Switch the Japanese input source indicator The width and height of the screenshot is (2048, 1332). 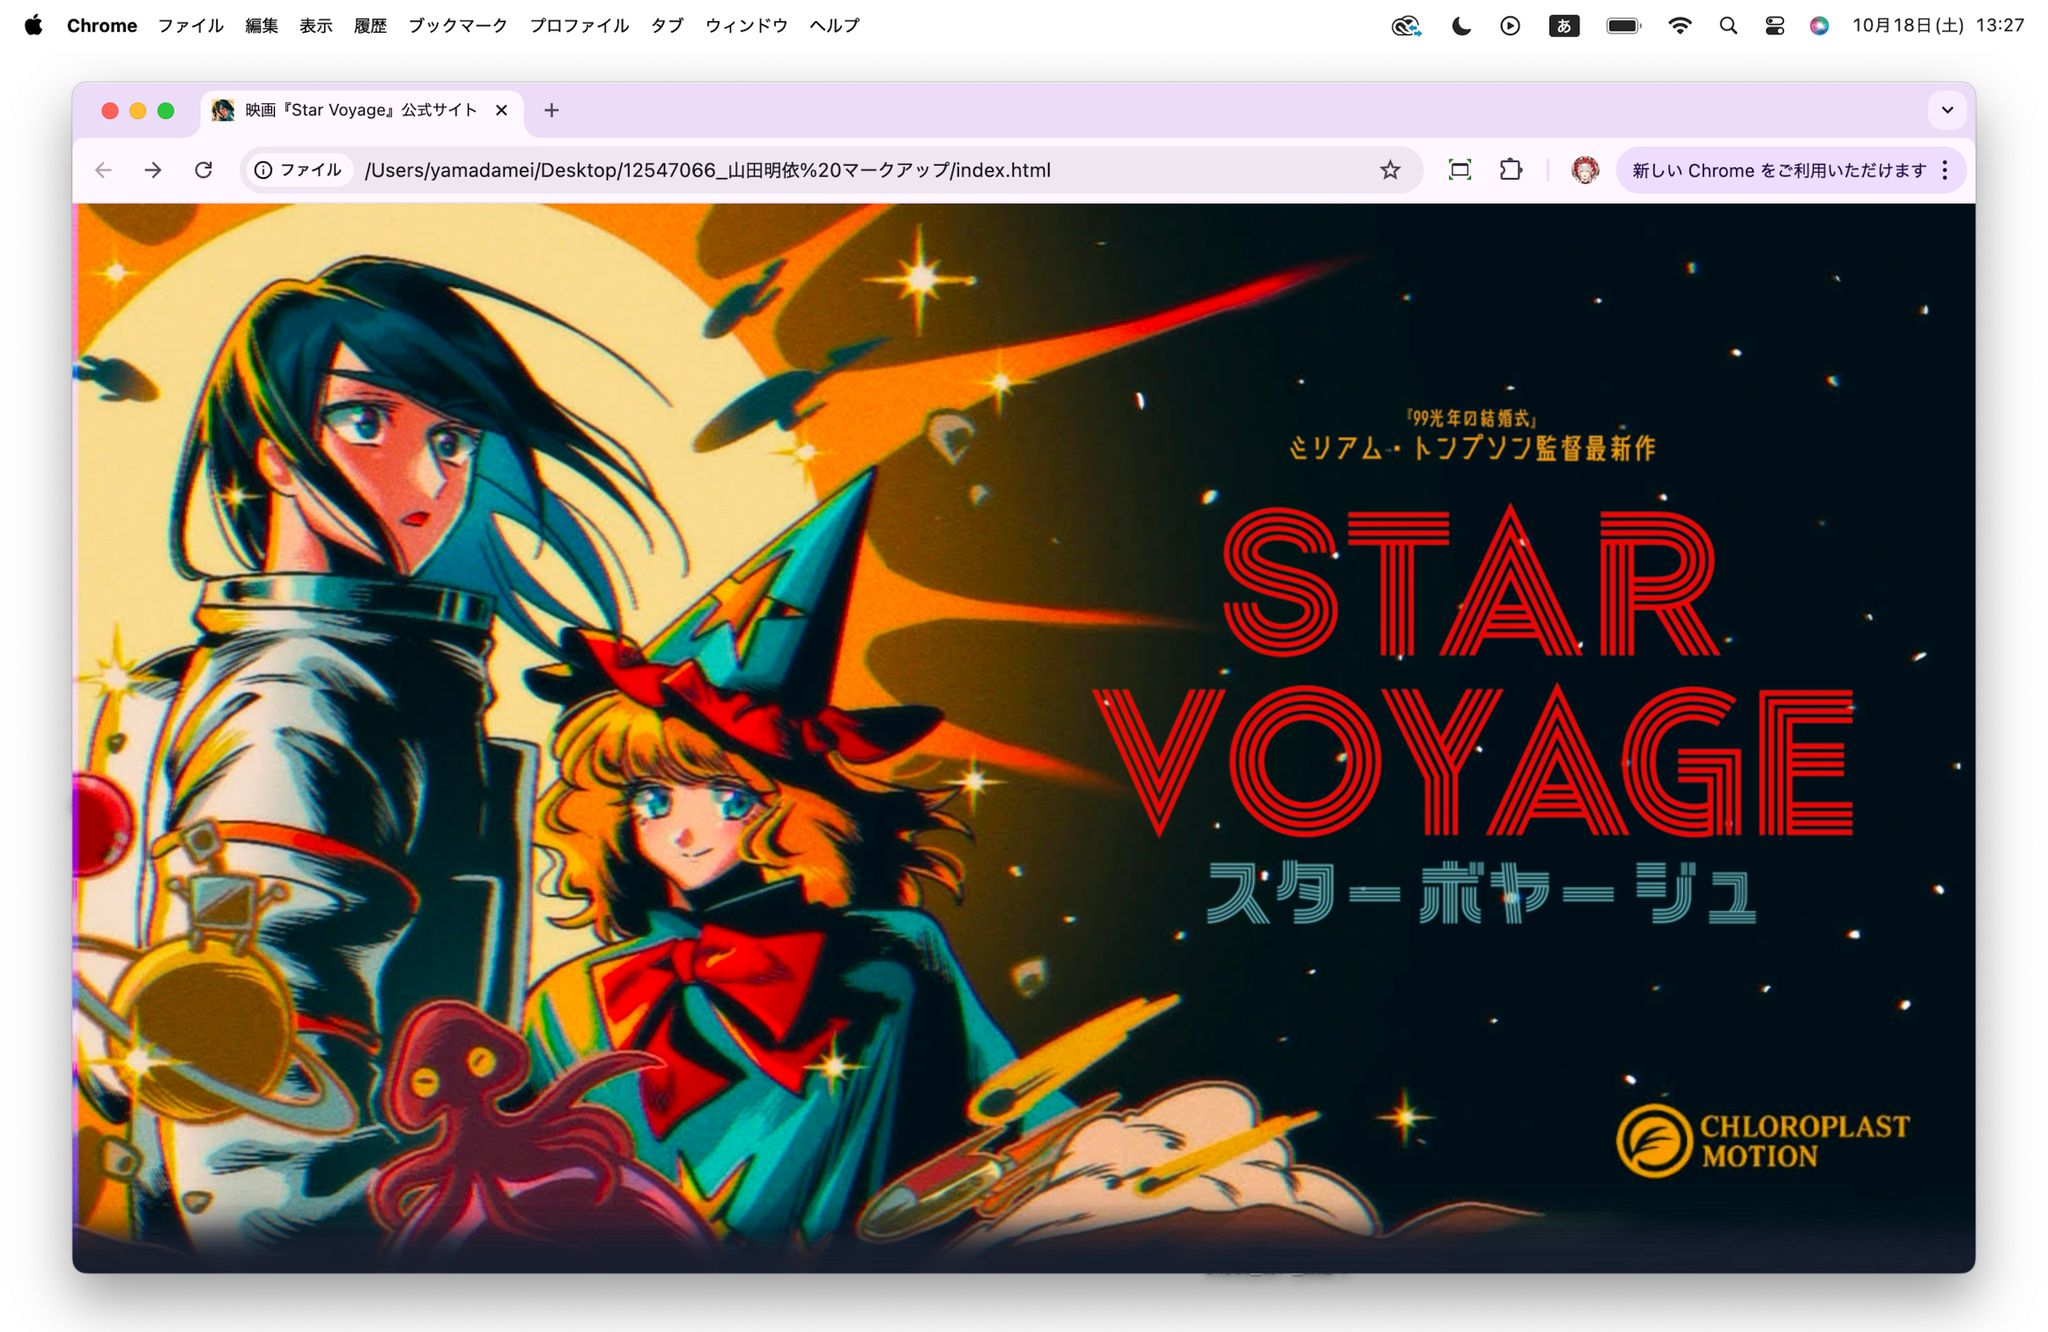1564,26
